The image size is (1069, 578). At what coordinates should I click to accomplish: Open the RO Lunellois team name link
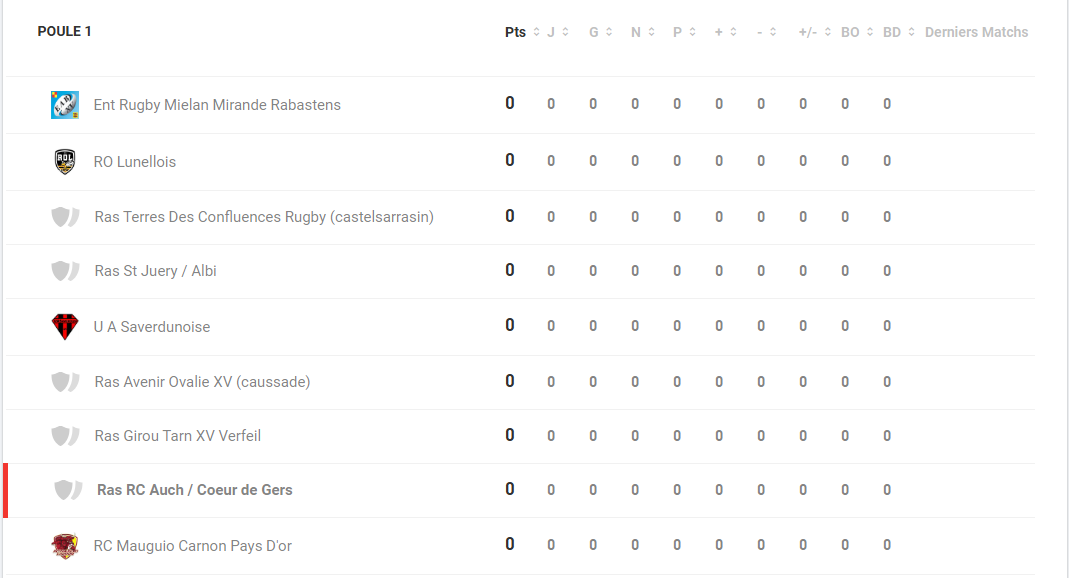coord(134,162)
